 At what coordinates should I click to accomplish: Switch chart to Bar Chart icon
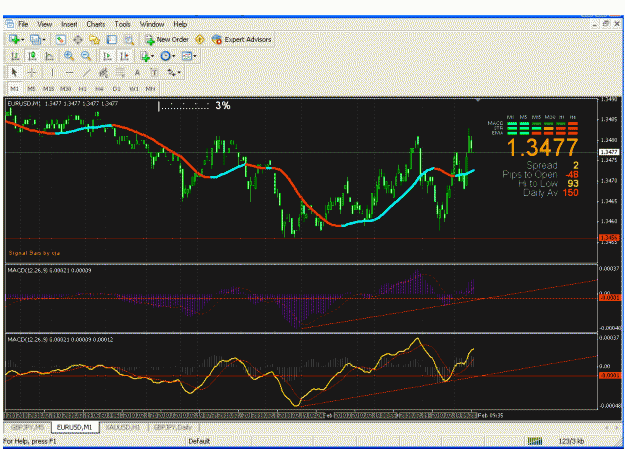(x=15, y=56)
